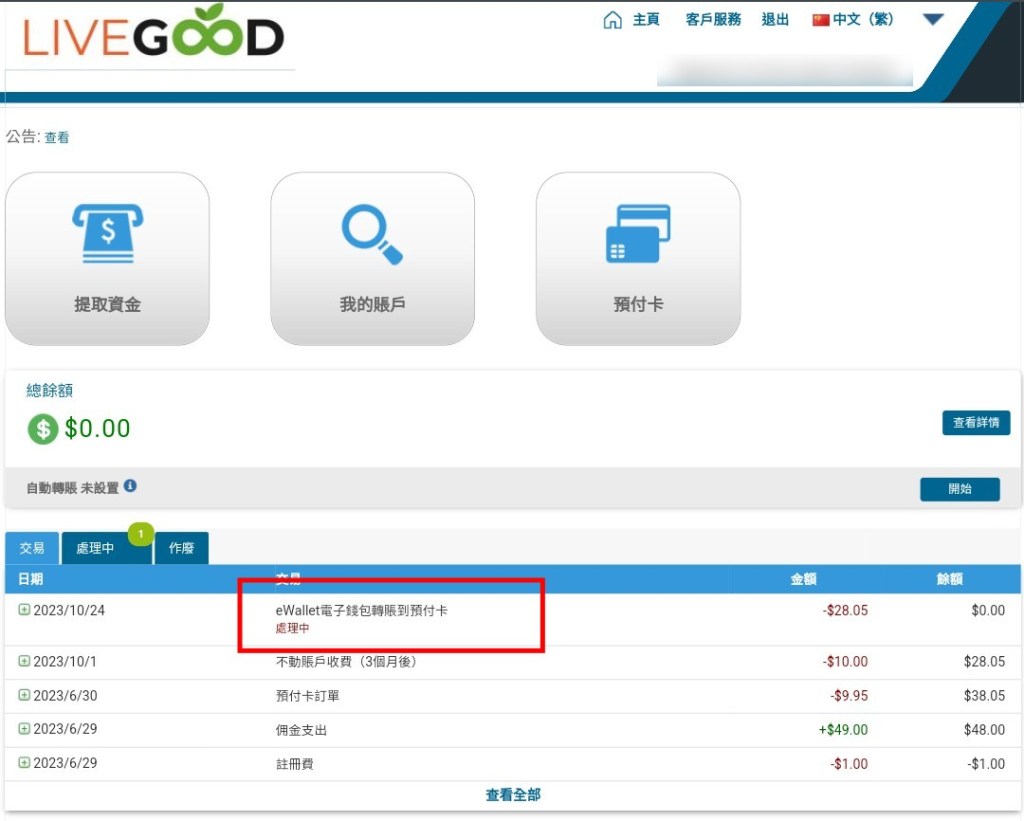
Task: Expand the 2023/6/30 transaction row
Action: click(x=24, y=695)
